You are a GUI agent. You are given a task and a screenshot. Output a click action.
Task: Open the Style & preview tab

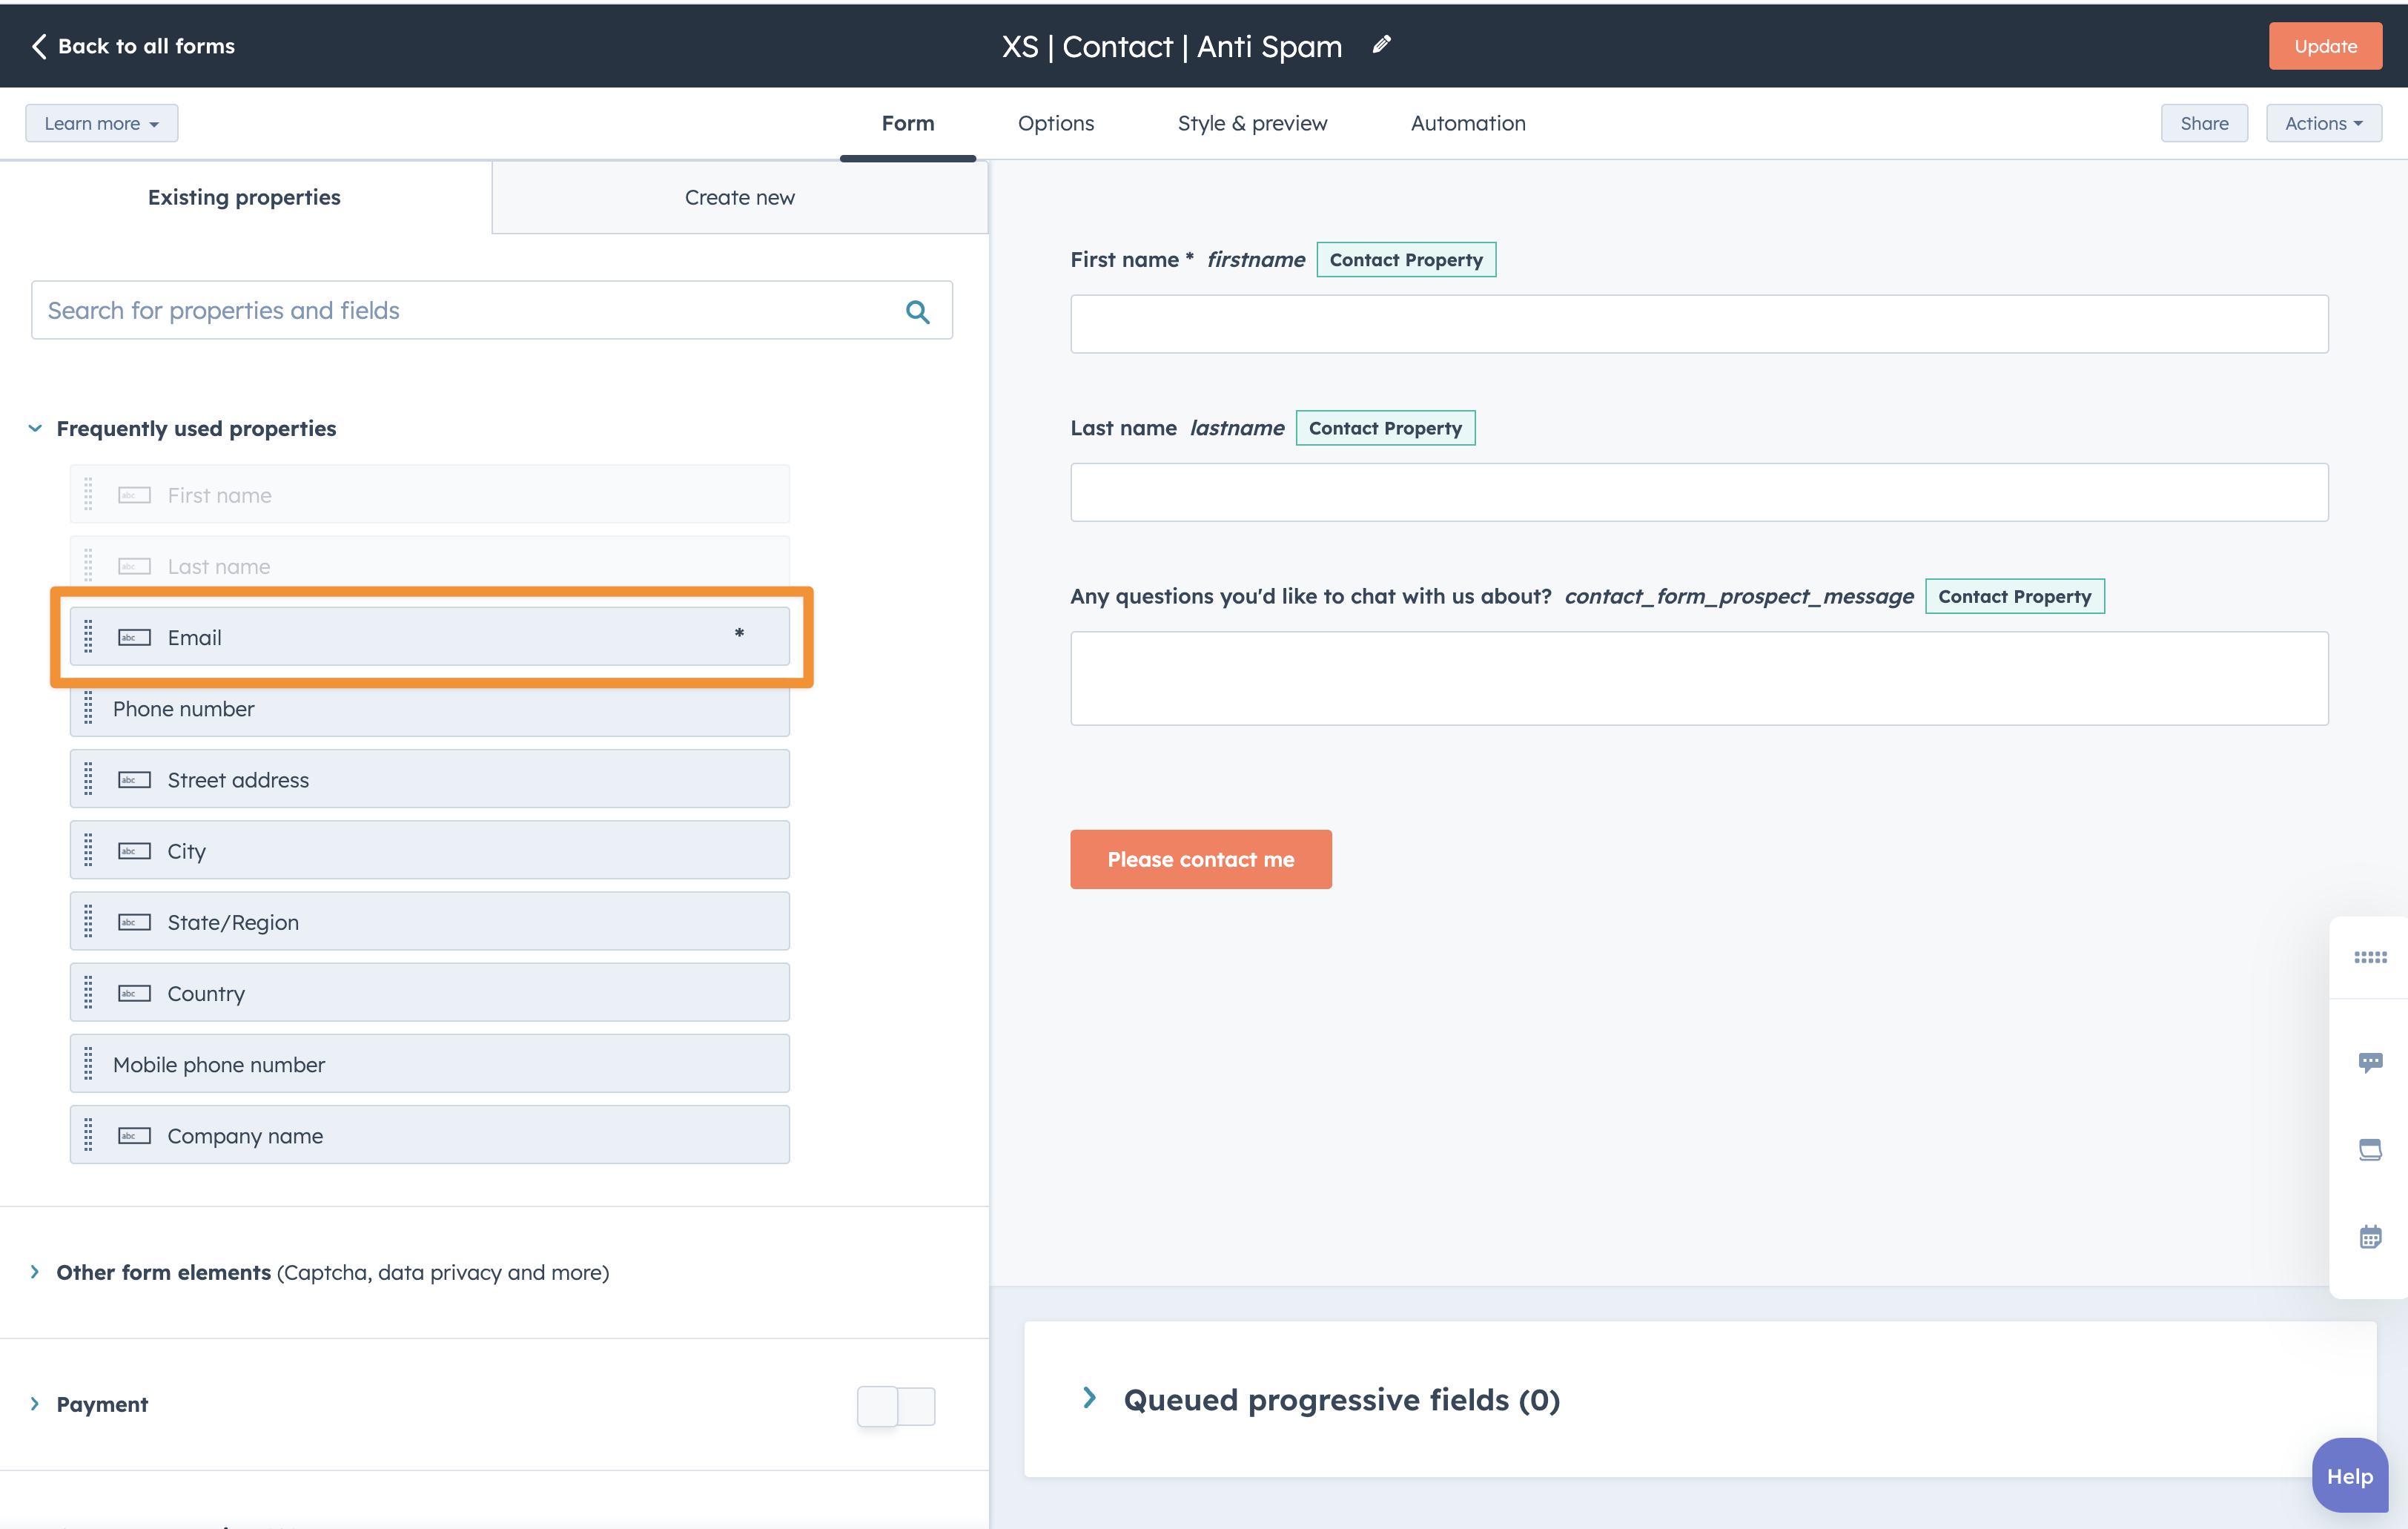1252,123
